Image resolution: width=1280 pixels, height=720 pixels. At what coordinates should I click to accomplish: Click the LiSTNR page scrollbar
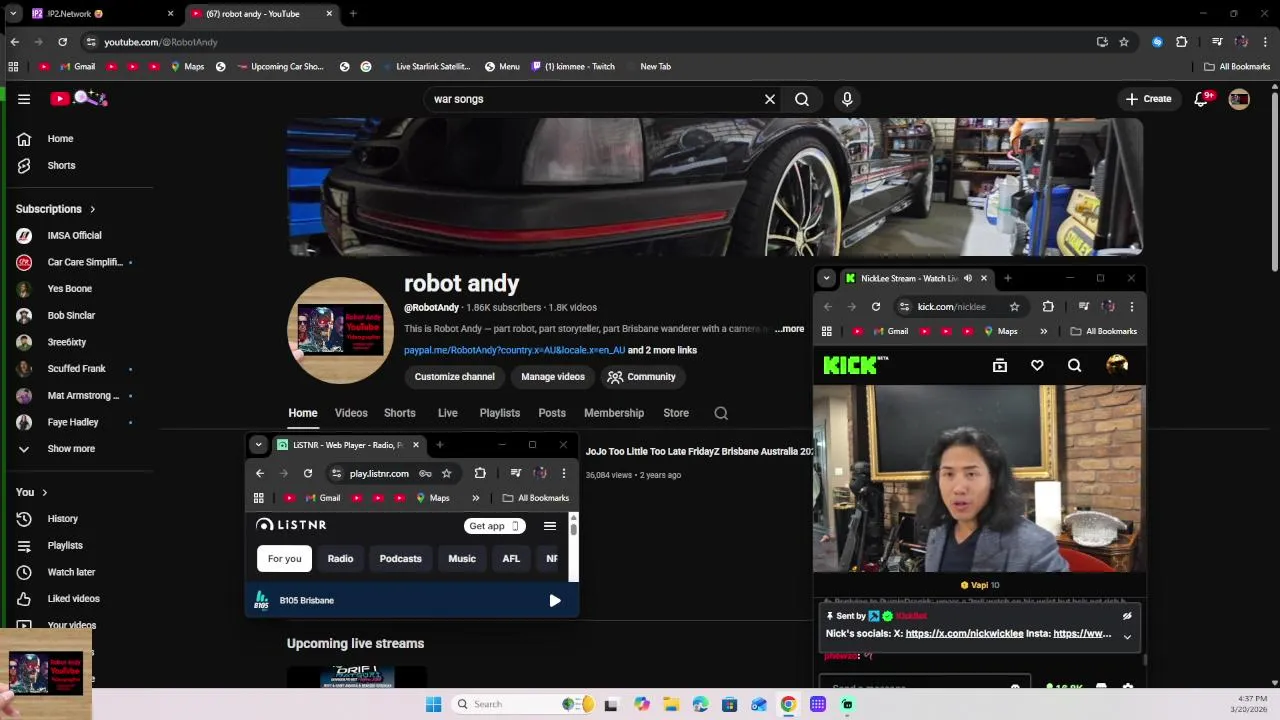tap(574, 531)
